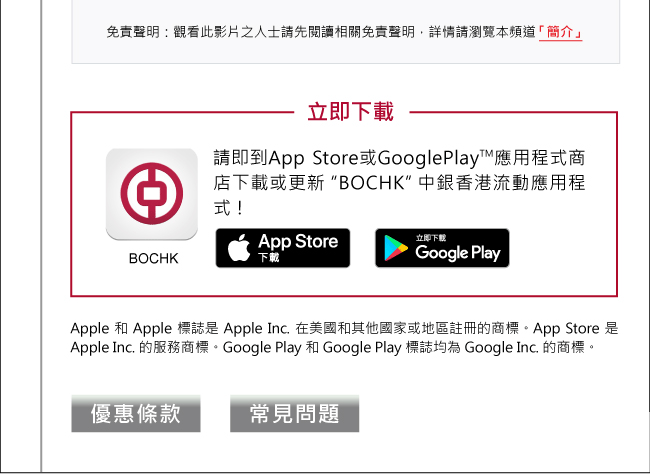
Task: Open the App Store 下載 badge
Action: click(283, 248)
